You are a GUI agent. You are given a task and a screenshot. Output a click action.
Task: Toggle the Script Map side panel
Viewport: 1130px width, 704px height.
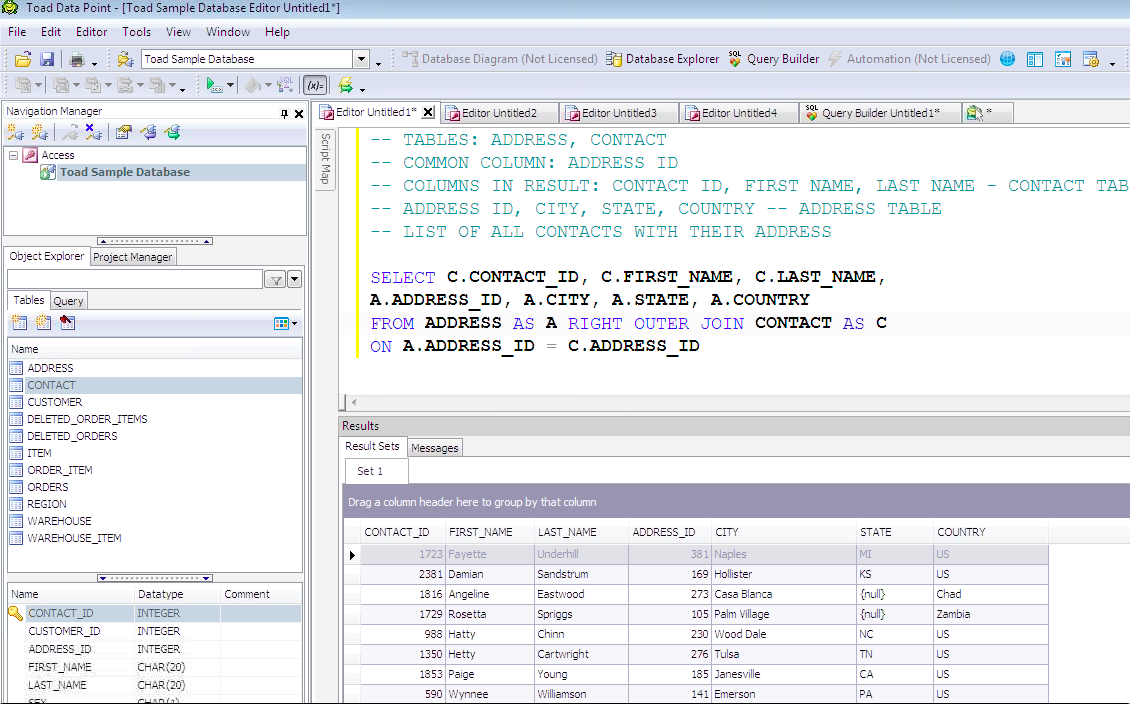point(325,160)
